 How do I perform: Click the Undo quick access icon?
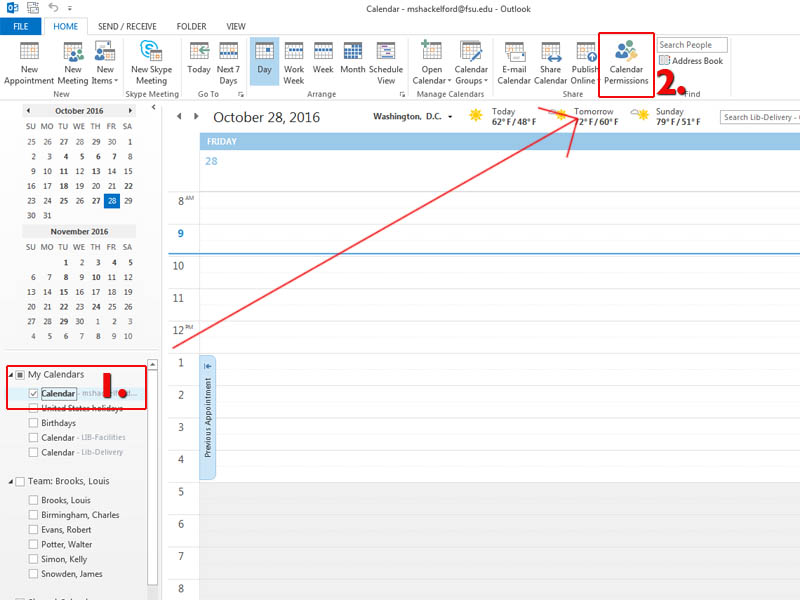tap(53, 8)
